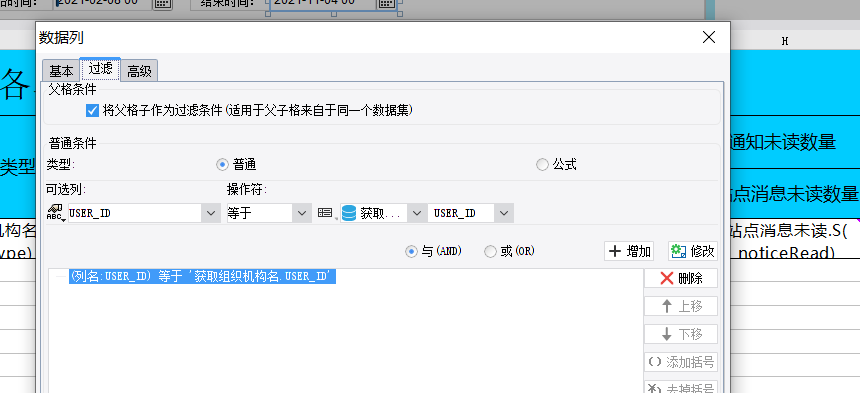Click the value type selector icon

326,213
